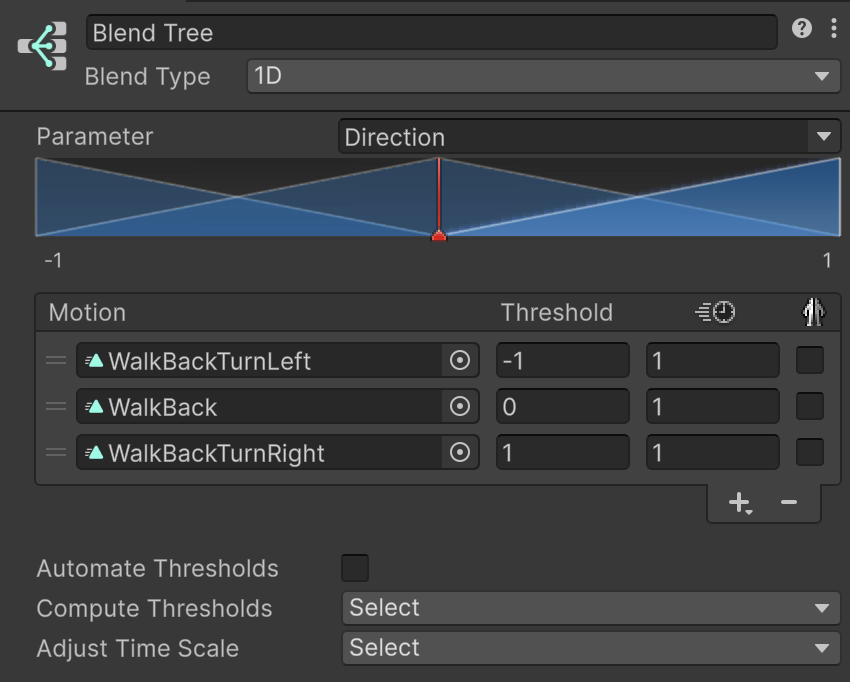Click the mirror column header icon

[813, 312]
